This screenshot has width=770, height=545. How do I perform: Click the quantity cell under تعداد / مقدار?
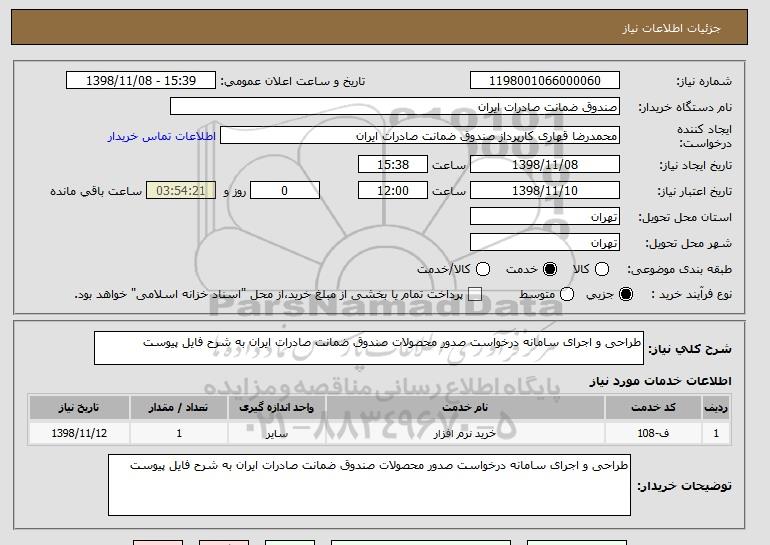[178, 433]
